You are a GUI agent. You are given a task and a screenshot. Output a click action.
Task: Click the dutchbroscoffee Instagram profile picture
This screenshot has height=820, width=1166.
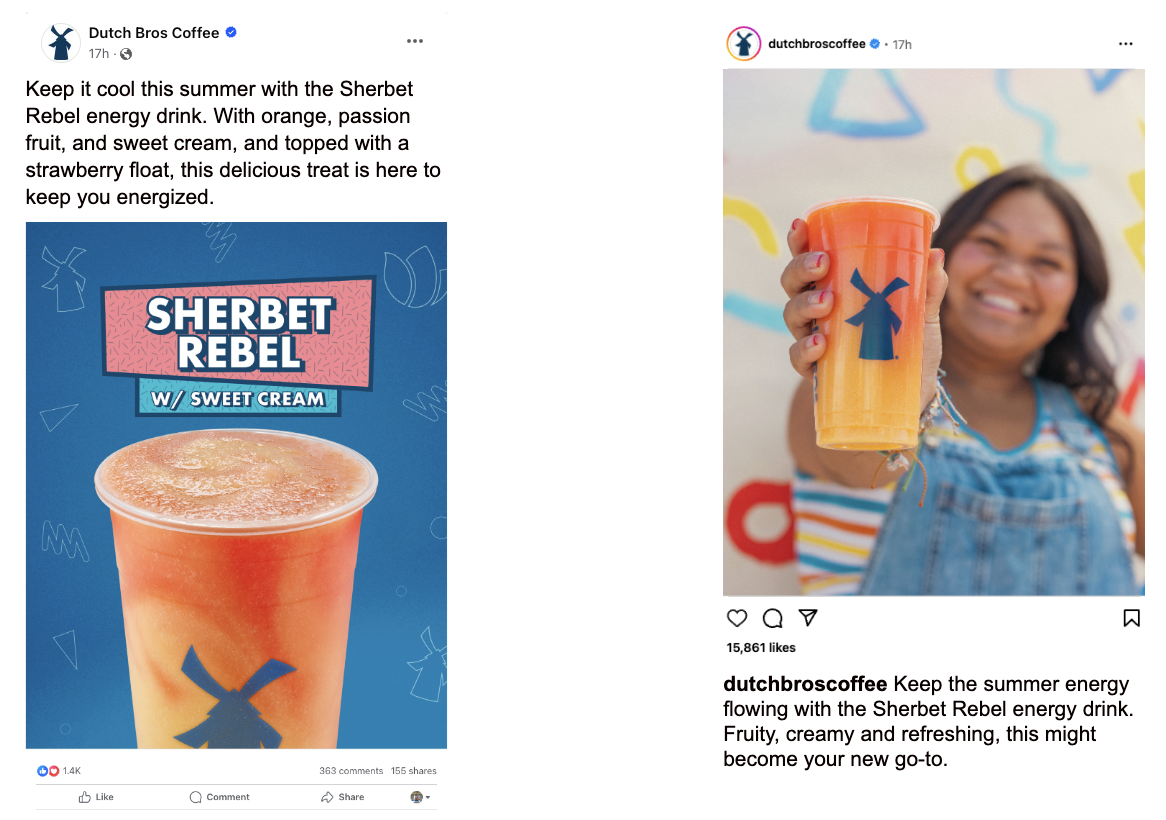click(743, 44)
